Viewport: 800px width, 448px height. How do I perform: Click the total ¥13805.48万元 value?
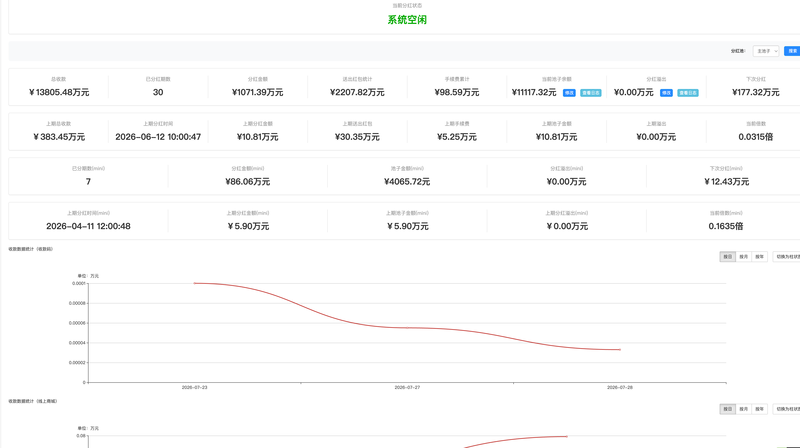[59, 92]
